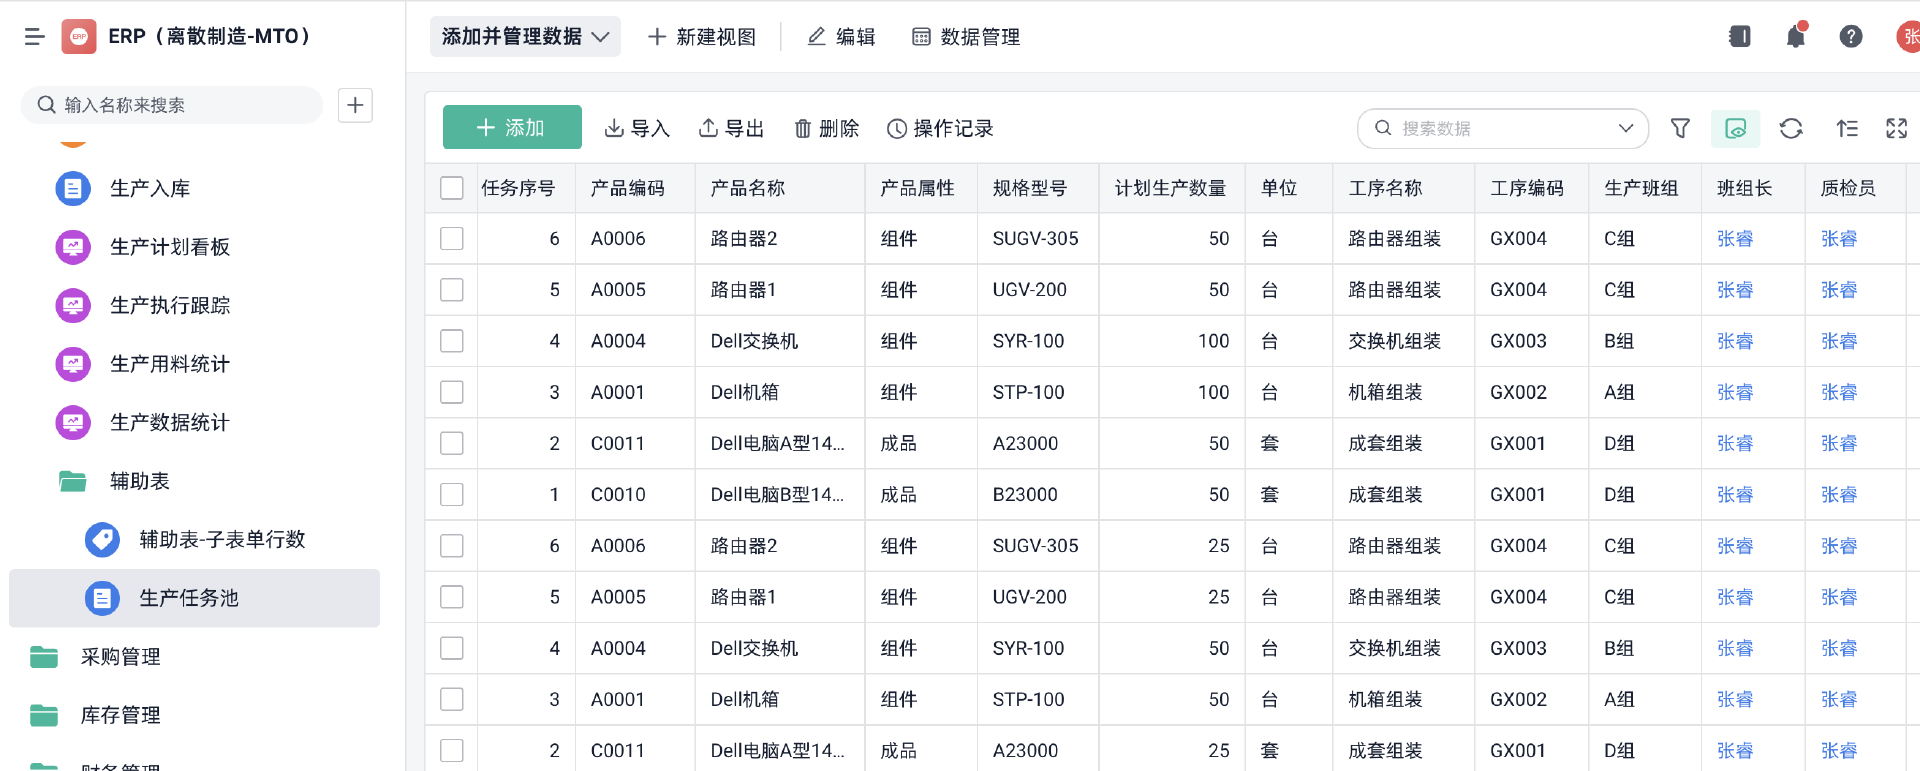Click the green 添加 button

tap(512, 127)
